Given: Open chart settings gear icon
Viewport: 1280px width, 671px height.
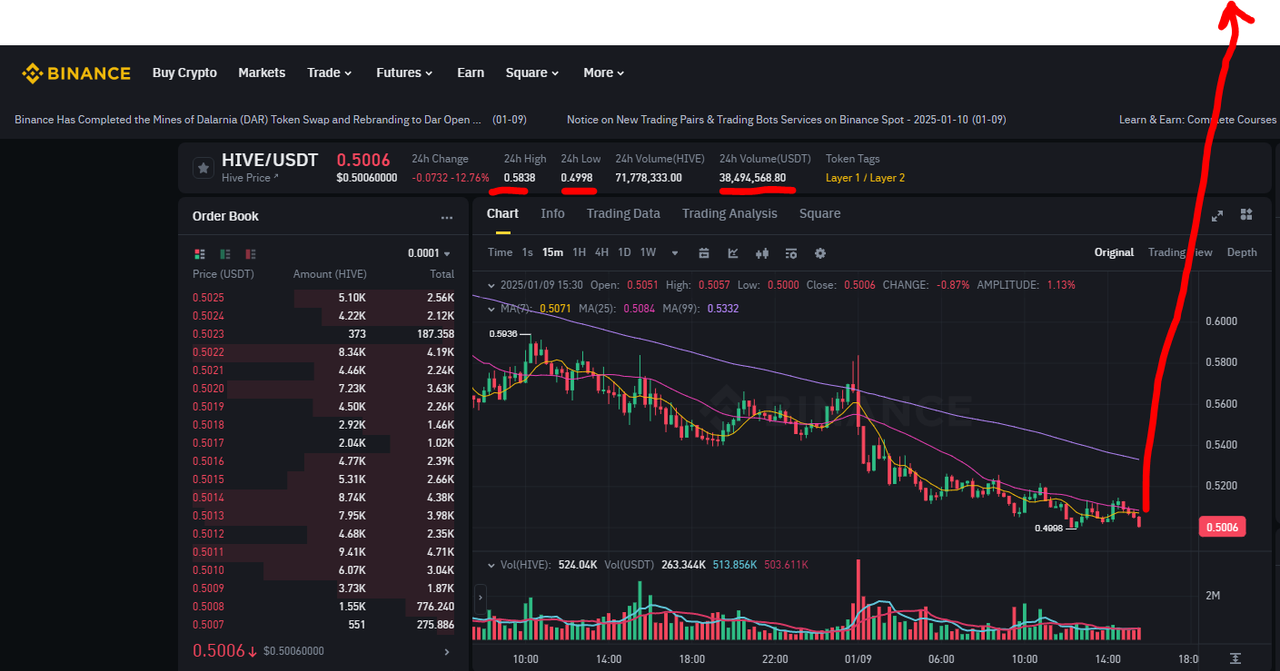Looking at the screenshot, I should tap(820, 253).
